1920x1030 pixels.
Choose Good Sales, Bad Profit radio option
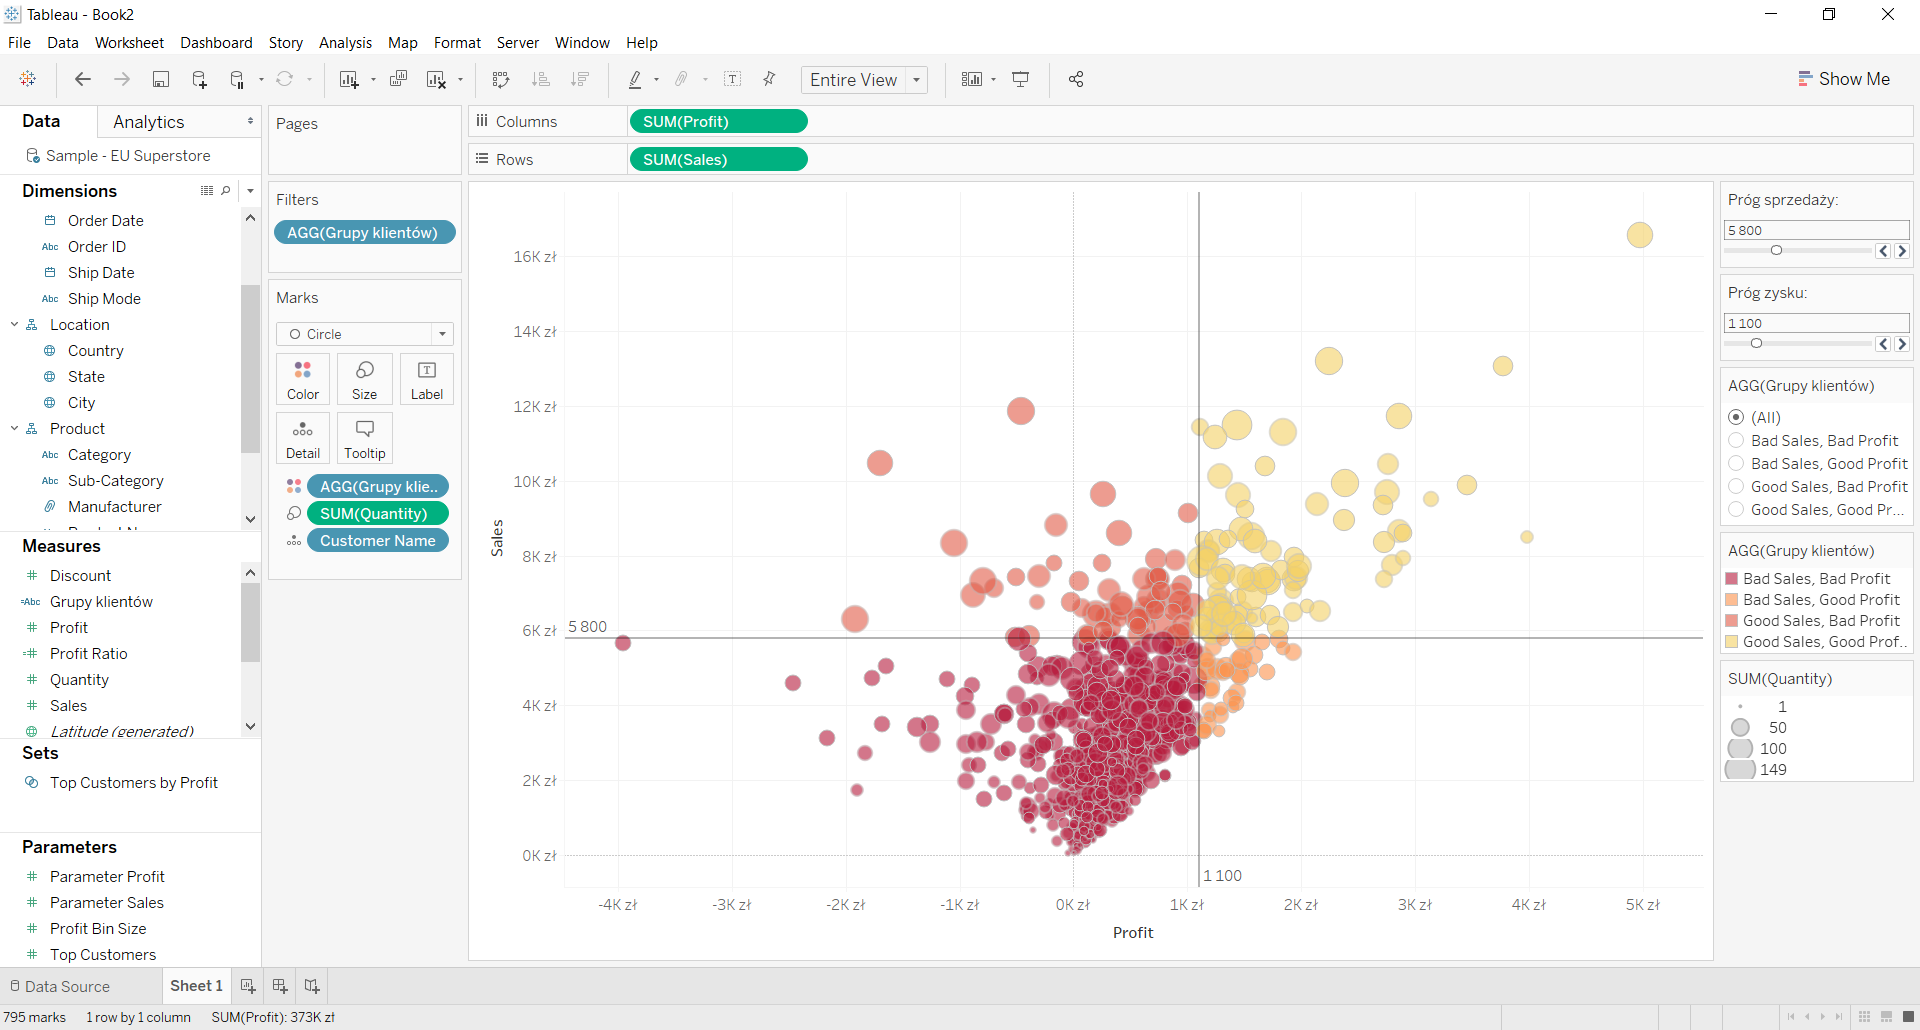[1736, 487]
